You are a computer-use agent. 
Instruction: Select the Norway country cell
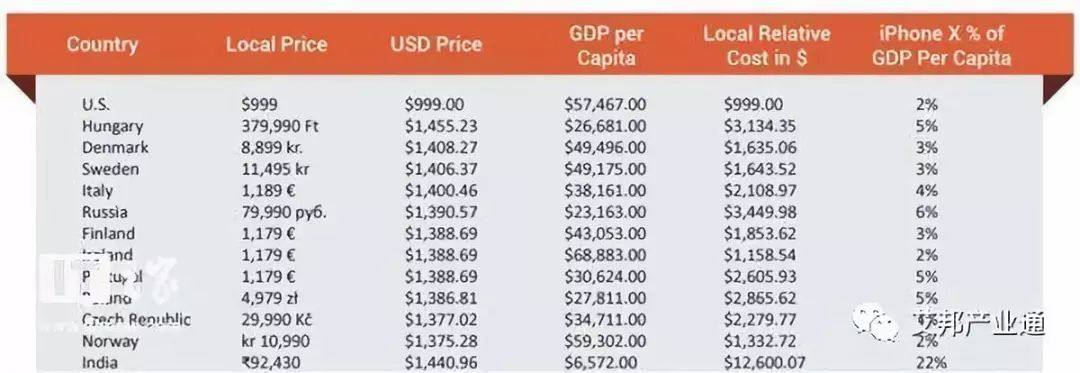coord(110,341)
